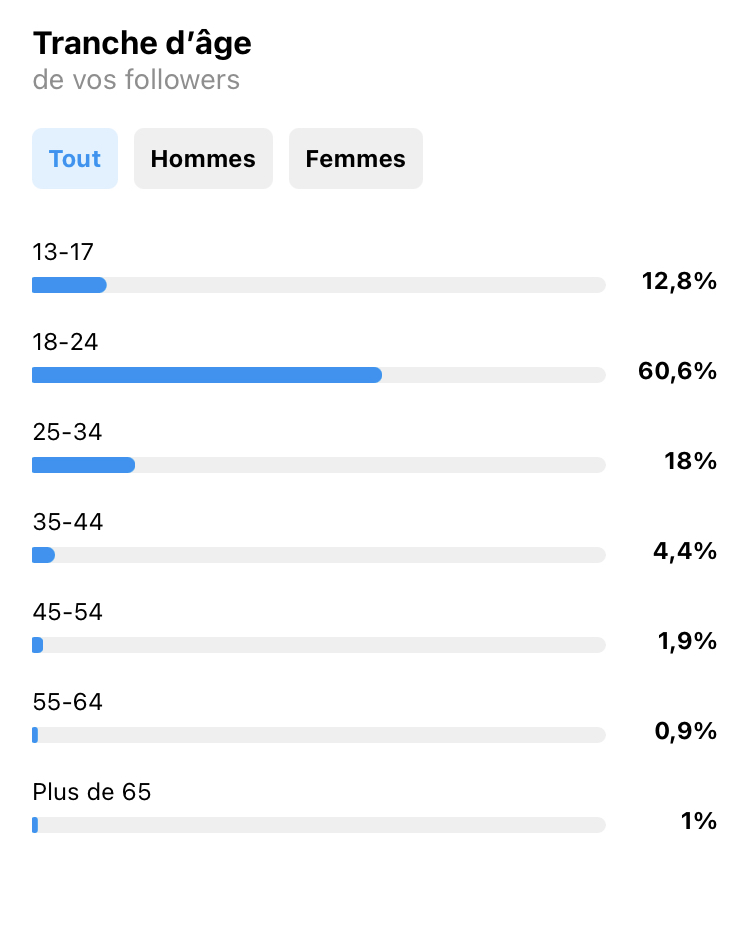Click the Plus de 65 progress bar
The image size is (750, 926).
click(x=319, y=825)
